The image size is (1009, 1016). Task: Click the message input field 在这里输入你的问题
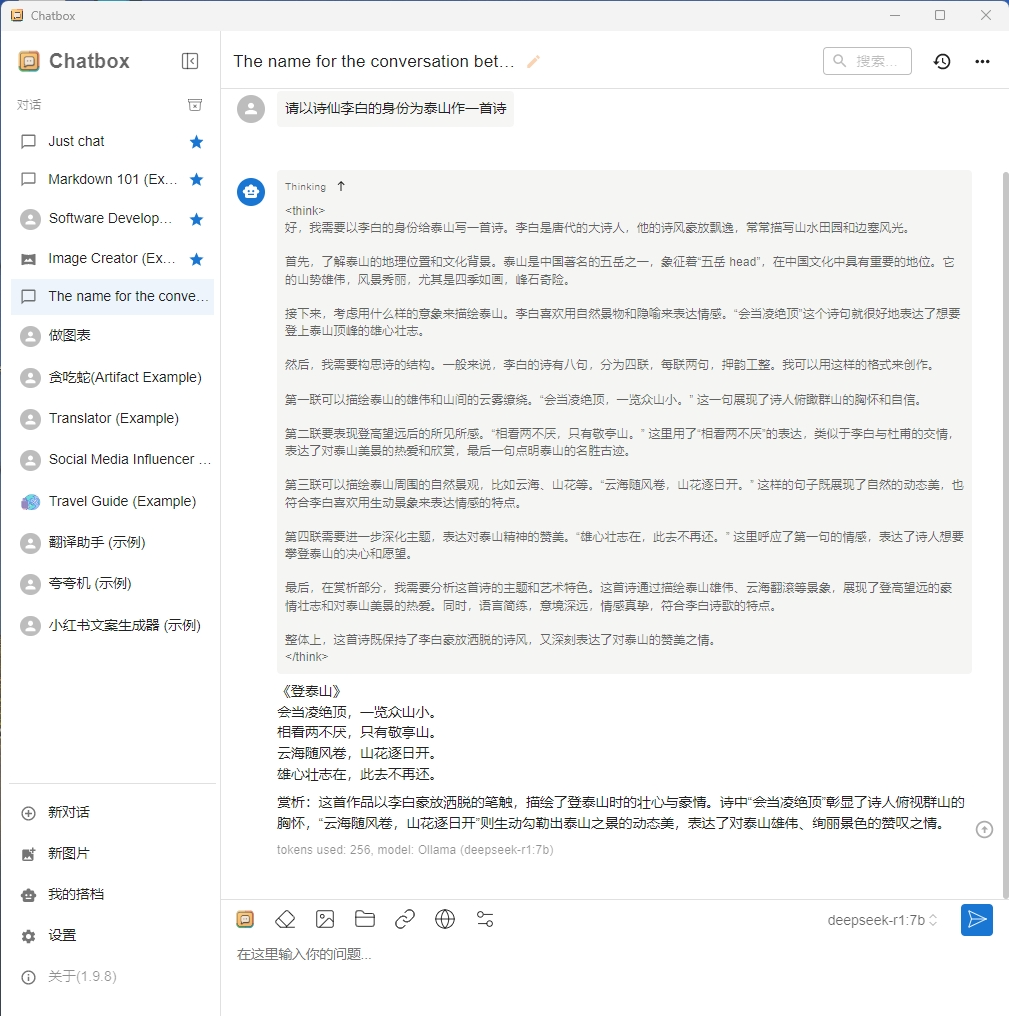tap(612, 954)
